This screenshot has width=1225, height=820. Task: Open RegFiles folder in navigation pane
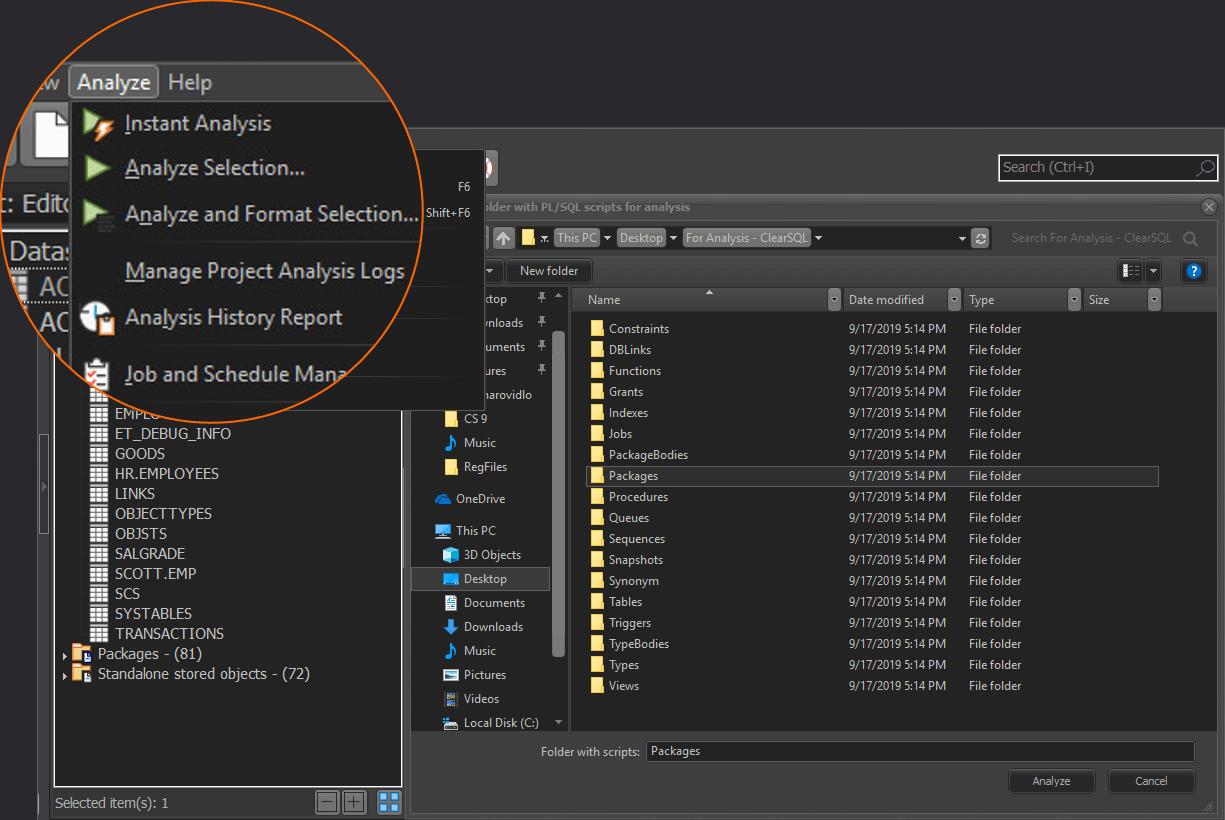tap(485, 467)
